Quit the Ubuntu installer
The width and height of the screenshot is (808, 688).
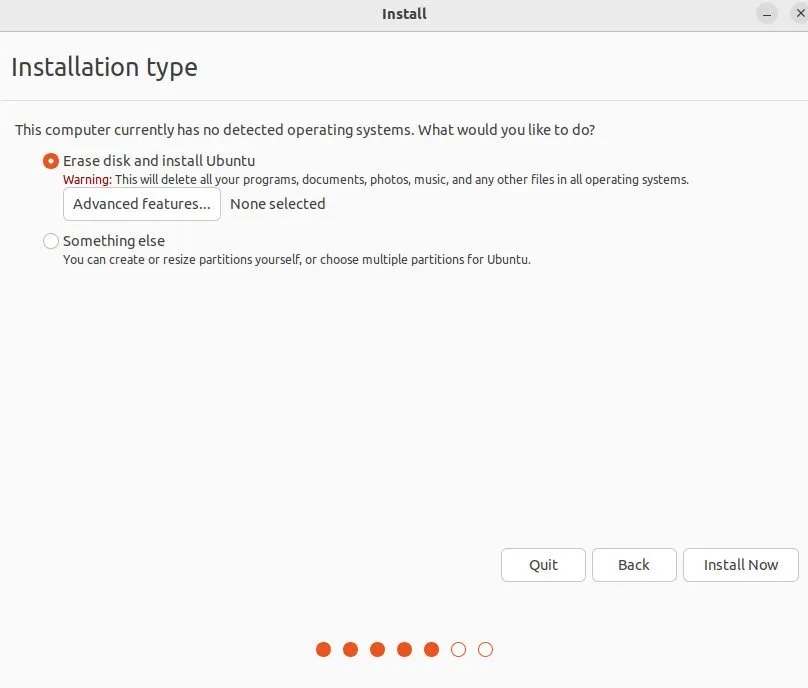543,565
